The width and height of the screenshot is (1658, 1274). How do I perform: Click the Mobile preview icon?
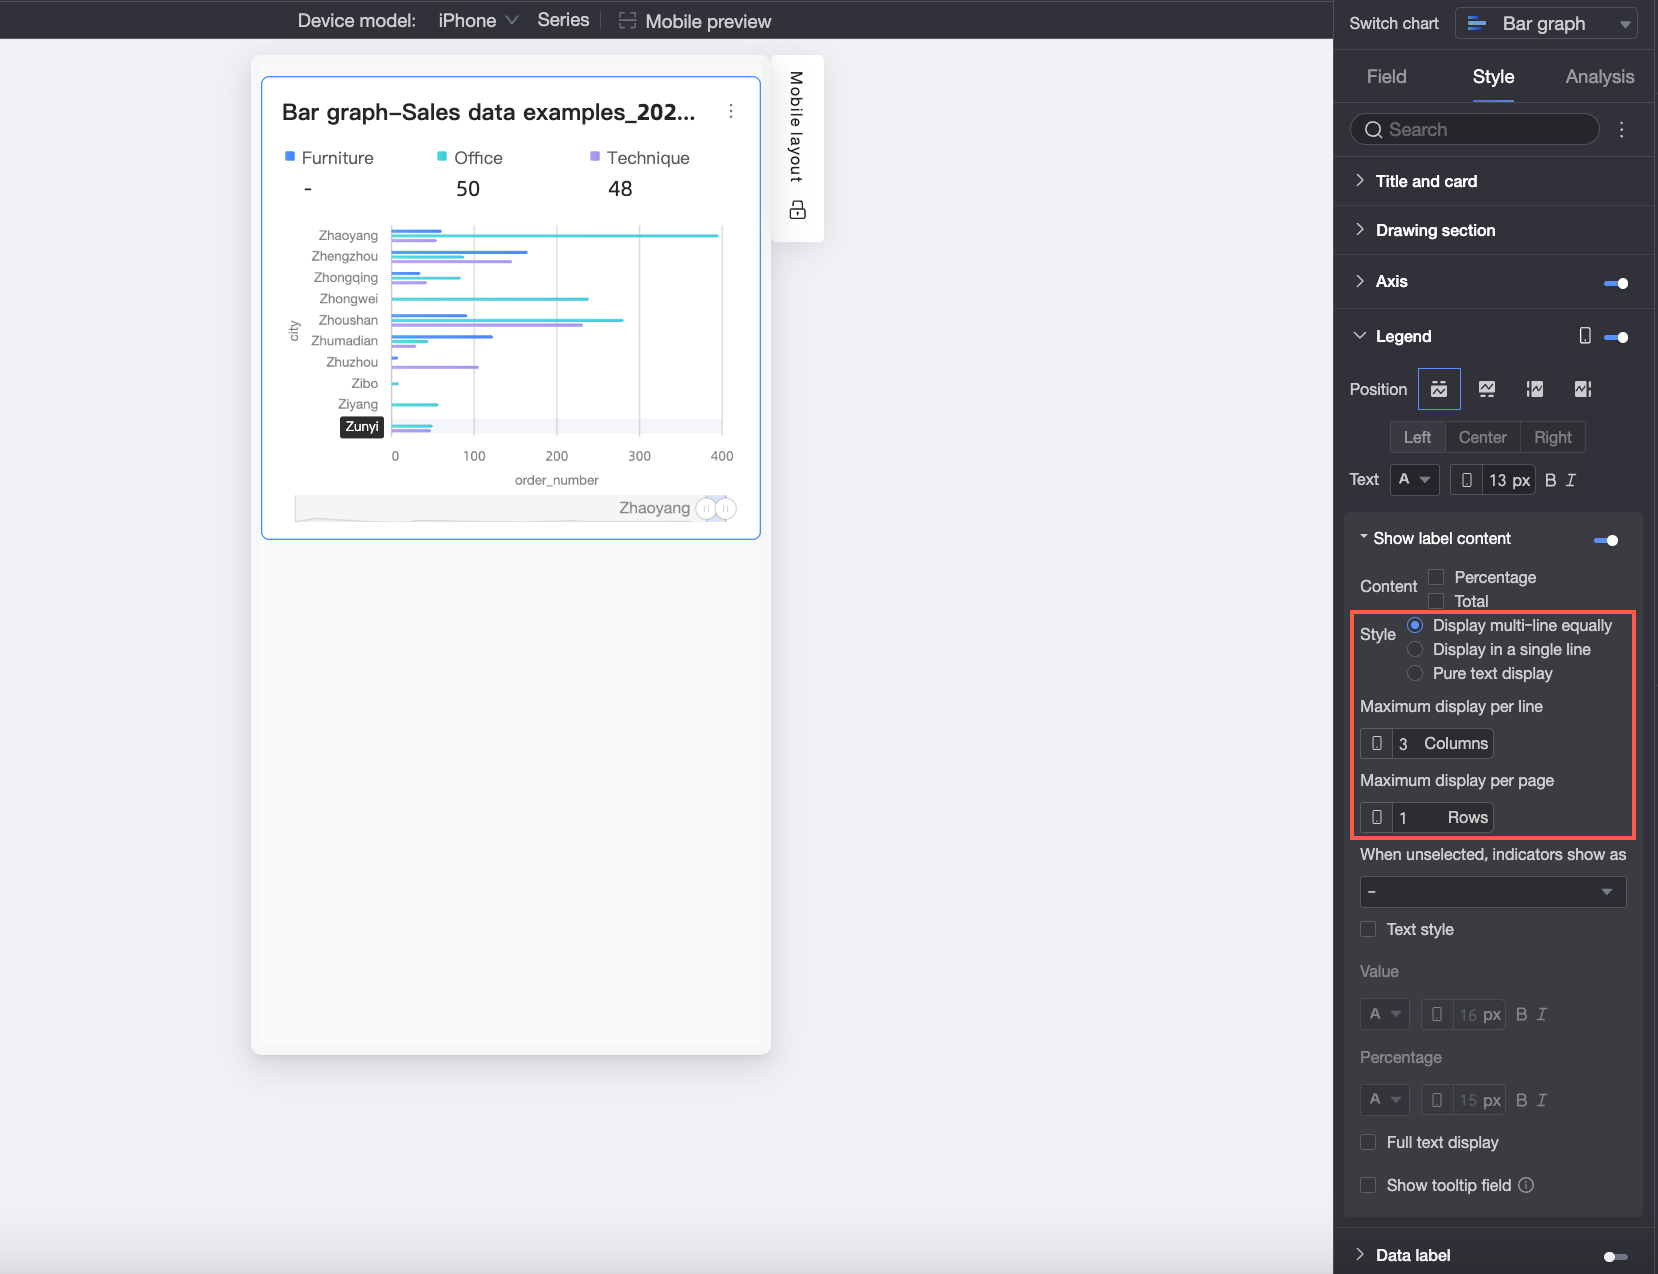click(627, 21)
